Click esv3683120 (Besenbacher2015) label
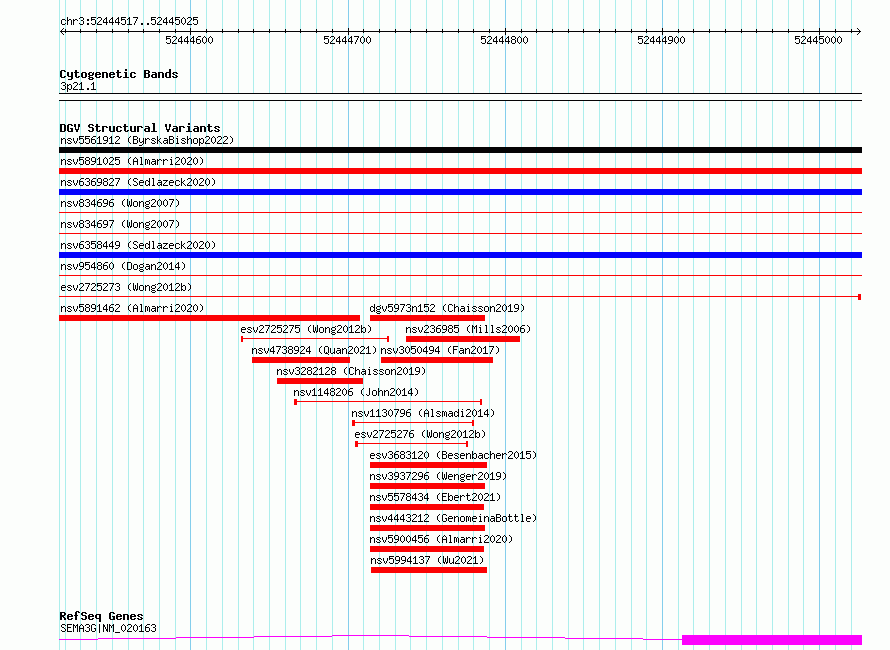The image size is (890, 650). [453, 455]
